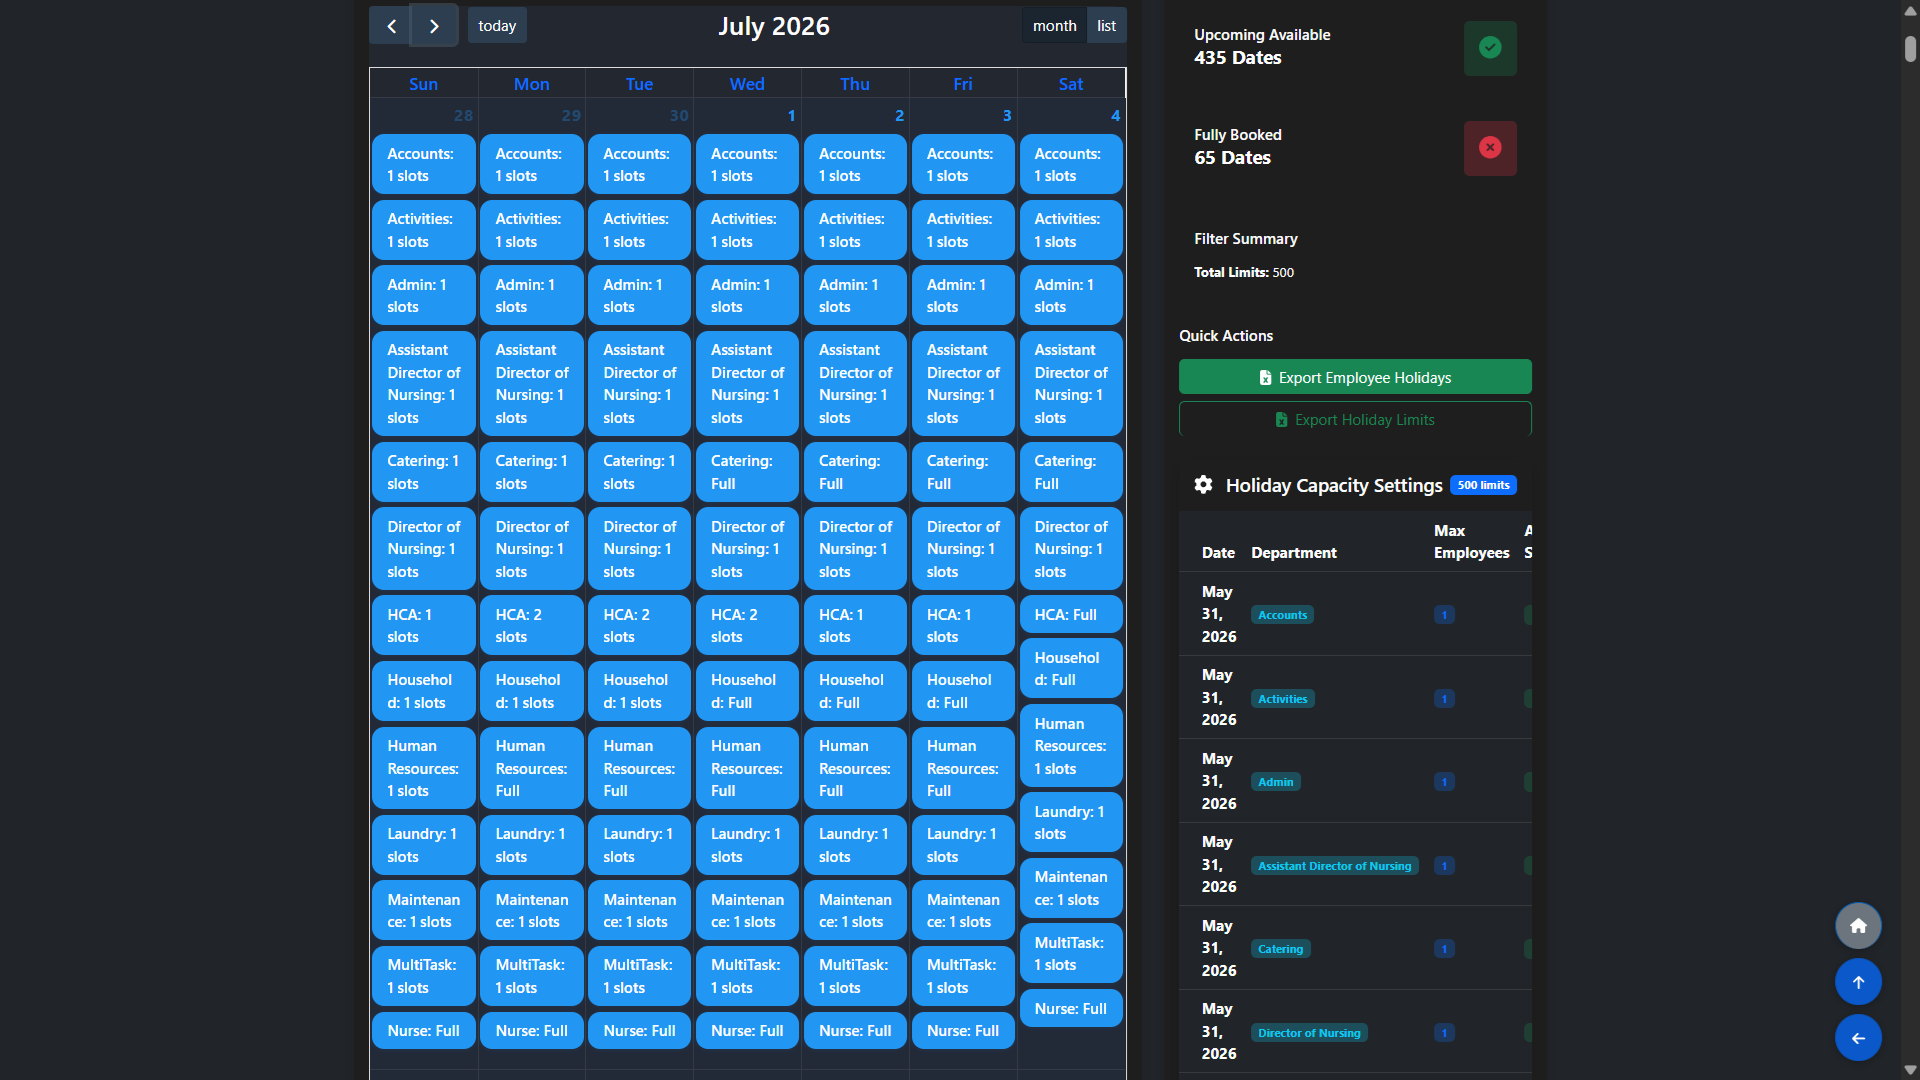
Task: Open Accounts badge in May 31 row
Action: [1282, 615]
